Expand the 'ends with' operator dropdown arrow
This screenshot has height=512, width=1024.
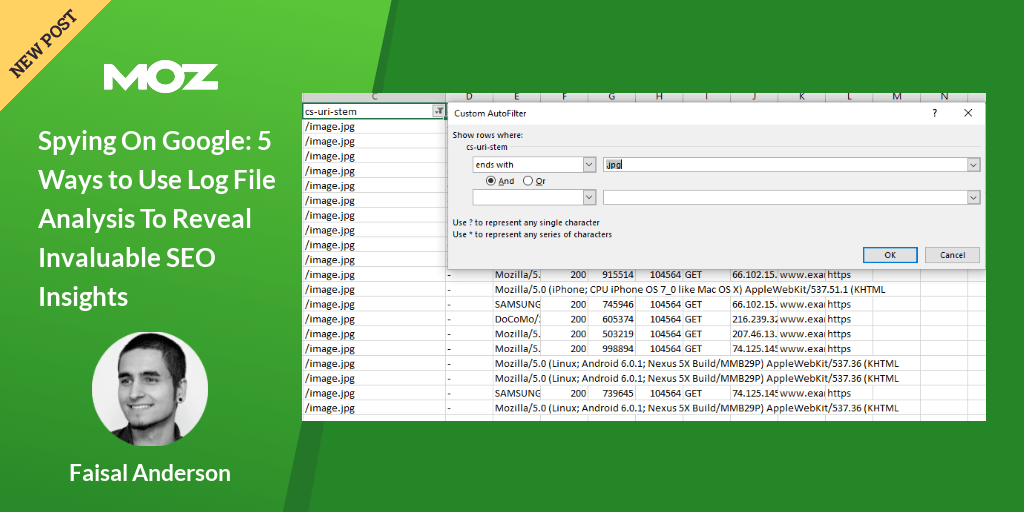pos(590,165)
